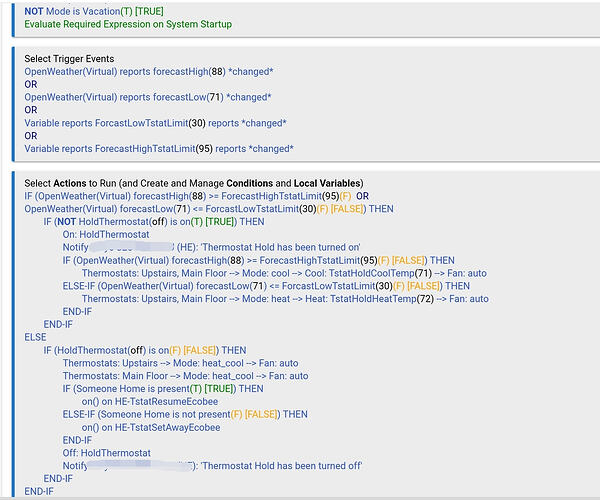600x500 pixels.
Task: Open the ForcastLowTstatLimit(30) variable trigger
Action: point(155,123)
